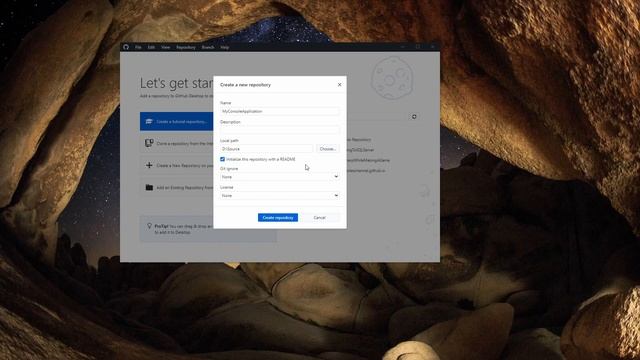Click the Clone a repository icon
Image resolution: width=640 pixels, height=360 pixels.
coord(149,143)
